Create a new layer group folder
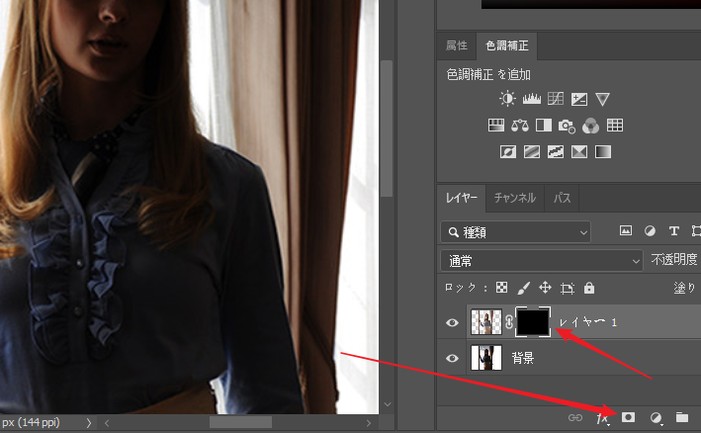This screenshot has width=701, height=433. 682,417
